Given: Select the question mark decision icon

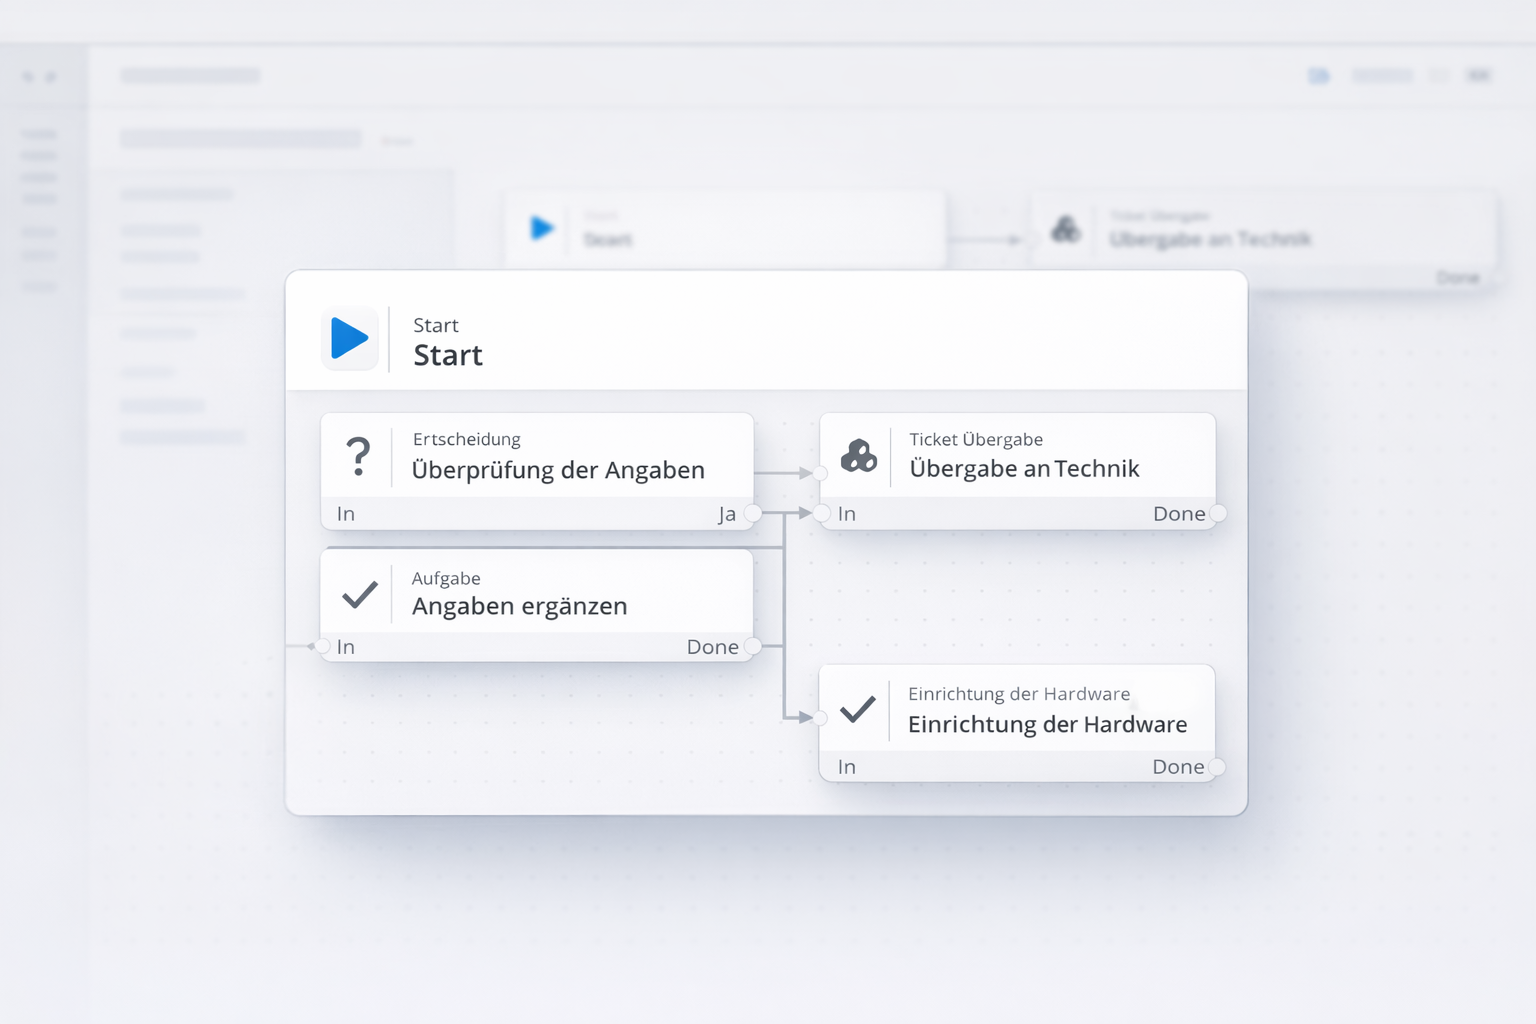Looking at the screenshot, I should (x=357, y=456).
